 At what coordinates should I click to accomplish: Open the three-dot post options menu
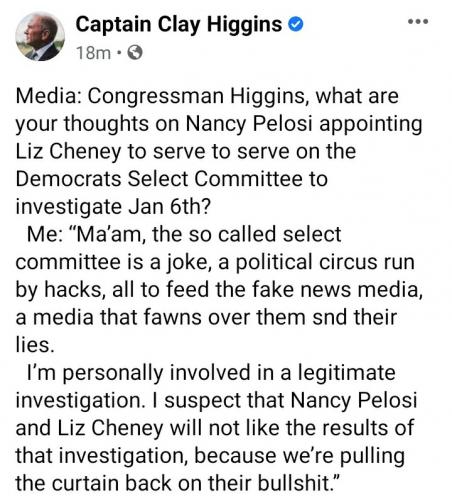click(x=418, y=22)
